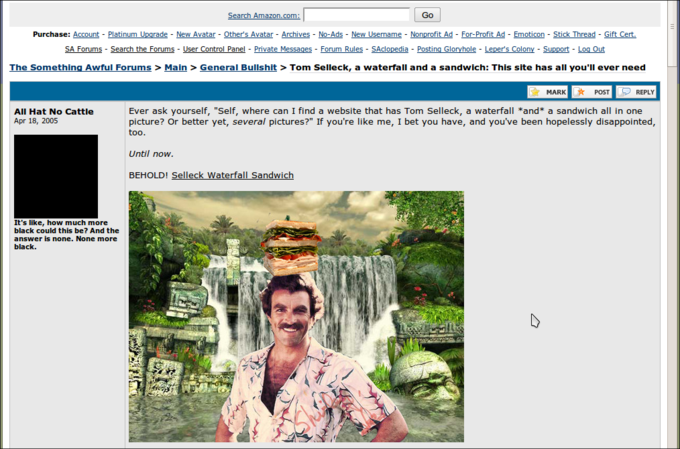Open the User Control Panel

[214, 49]
